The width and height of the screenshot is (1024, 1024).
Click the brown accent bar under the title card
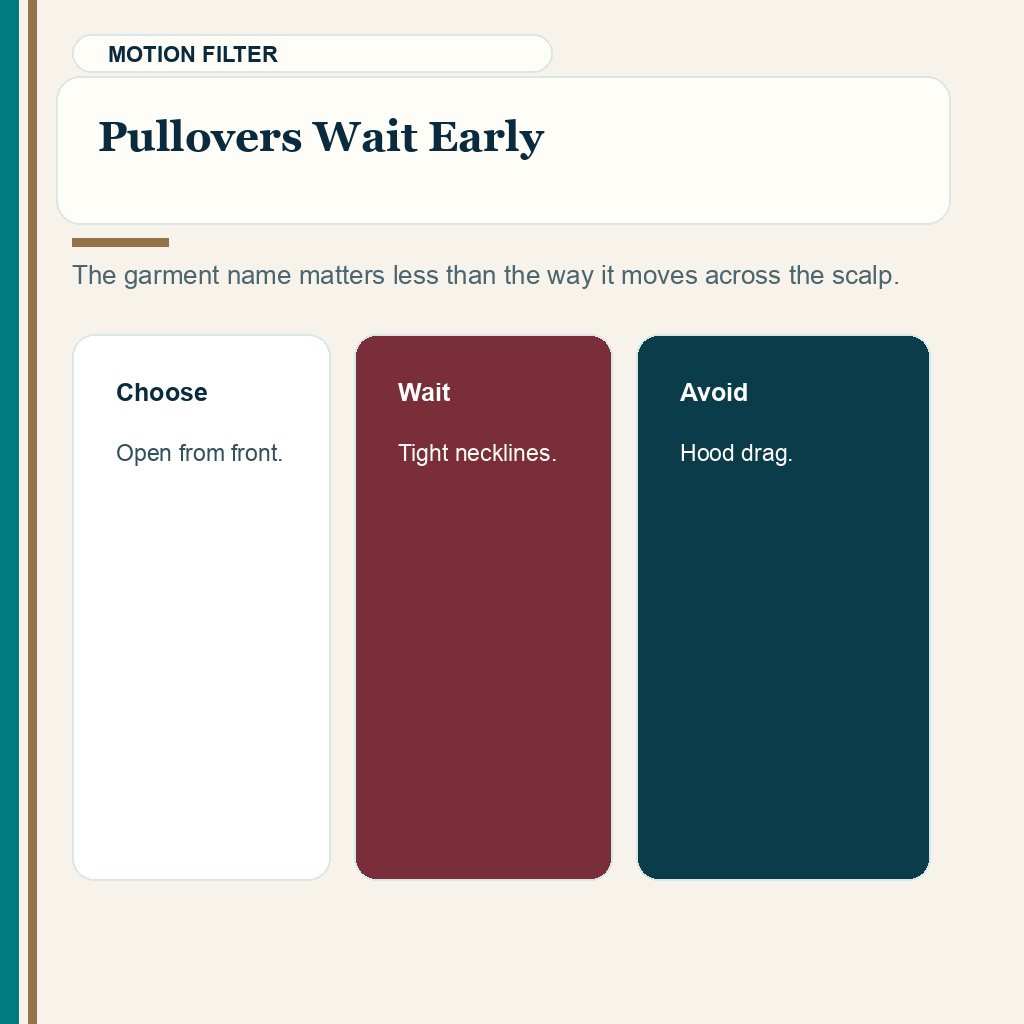pyautogui.click(x=120, y=242)
